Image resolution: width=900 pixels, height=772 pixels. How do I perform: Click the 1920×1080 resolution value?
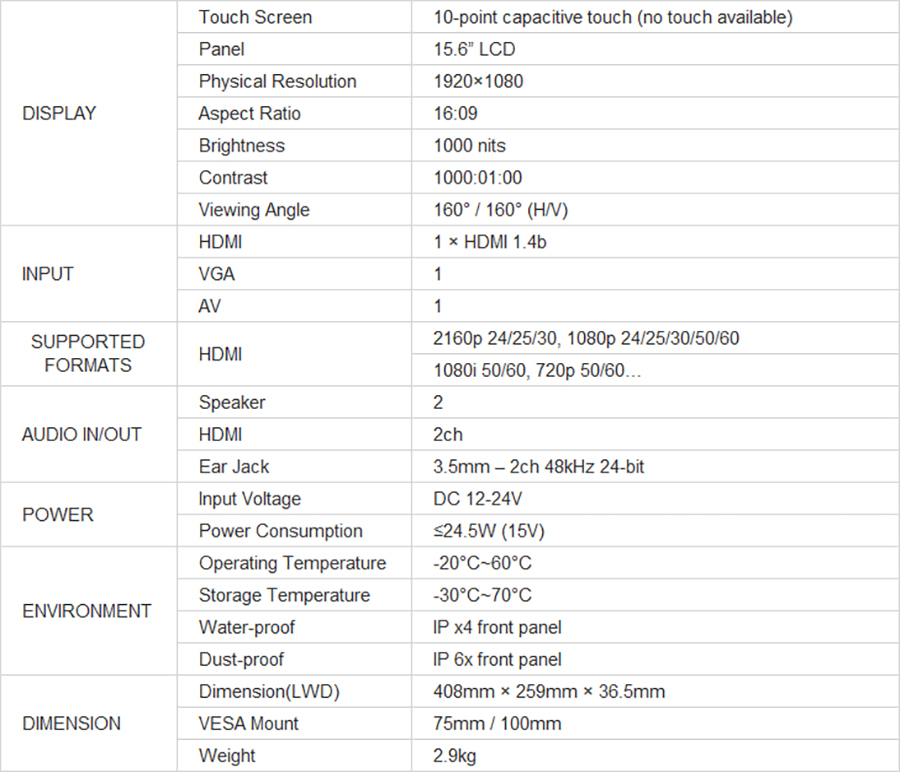coord(478,81)
